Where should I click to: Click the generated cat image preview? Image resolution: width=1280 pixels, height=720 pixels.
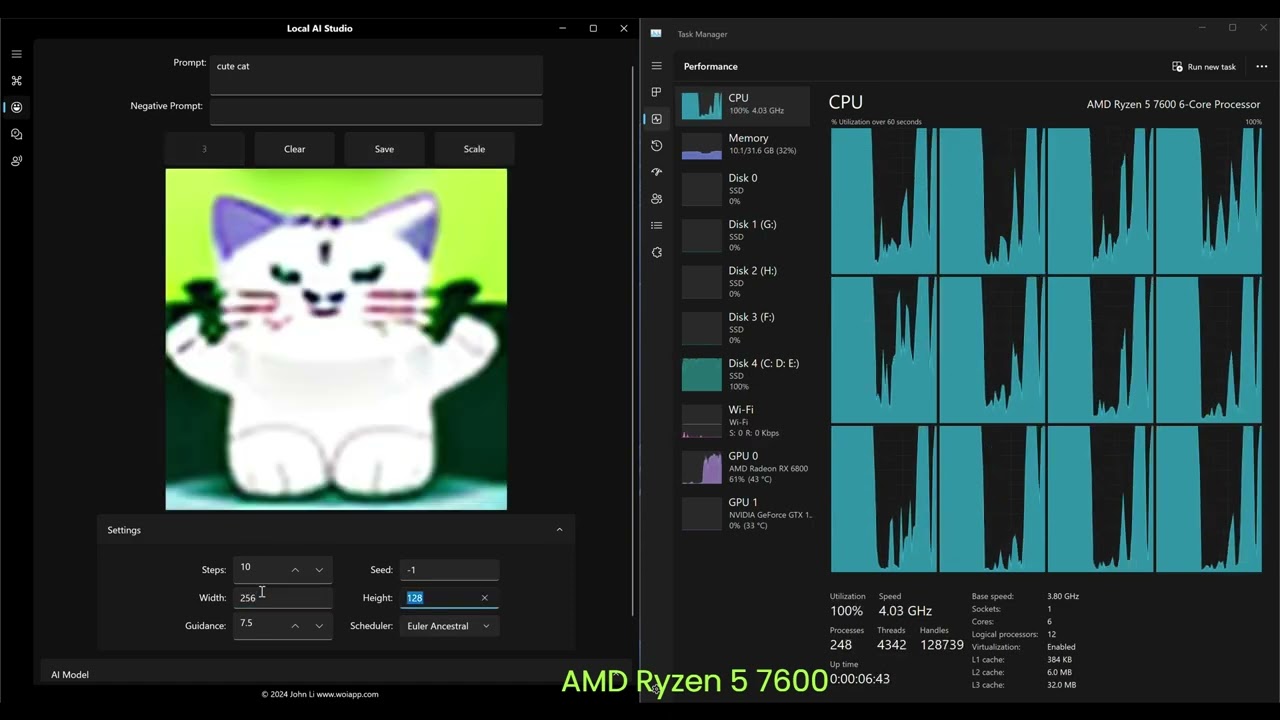(x=336, y=339)
